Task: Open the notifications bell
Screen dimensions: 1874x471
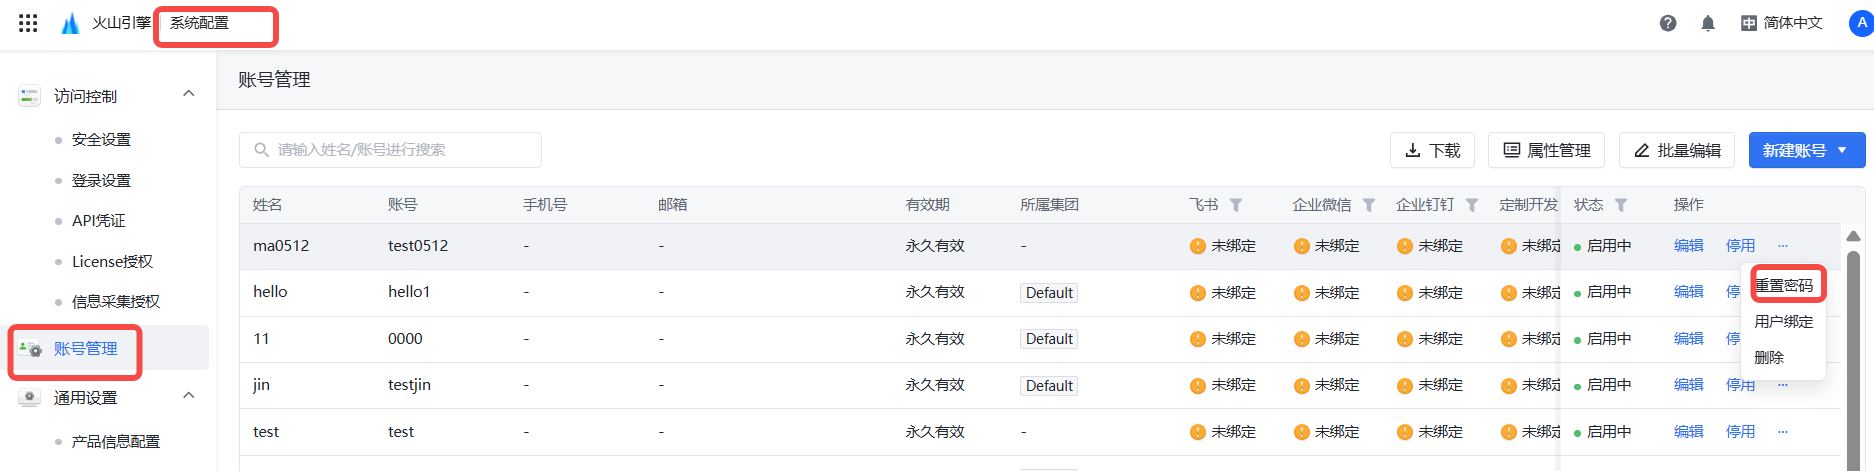Action: (1708, 23)
